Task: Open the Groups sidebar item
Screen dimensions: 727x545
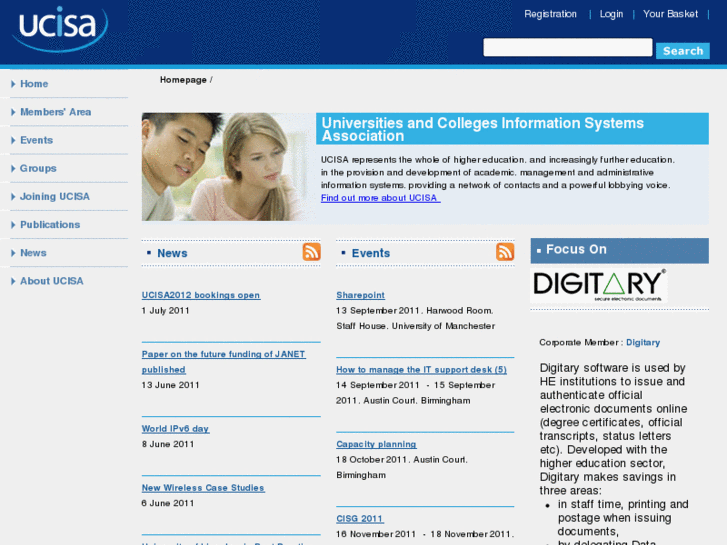Action: (x=38, y=168)
